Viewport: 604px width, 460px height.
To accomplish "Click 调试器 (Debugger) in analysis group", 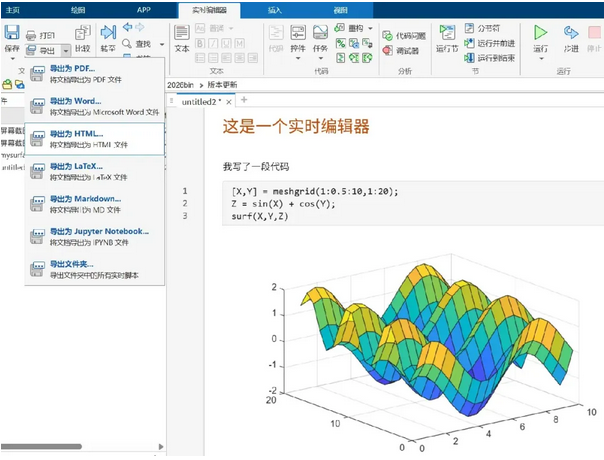I will click(401, 50).
